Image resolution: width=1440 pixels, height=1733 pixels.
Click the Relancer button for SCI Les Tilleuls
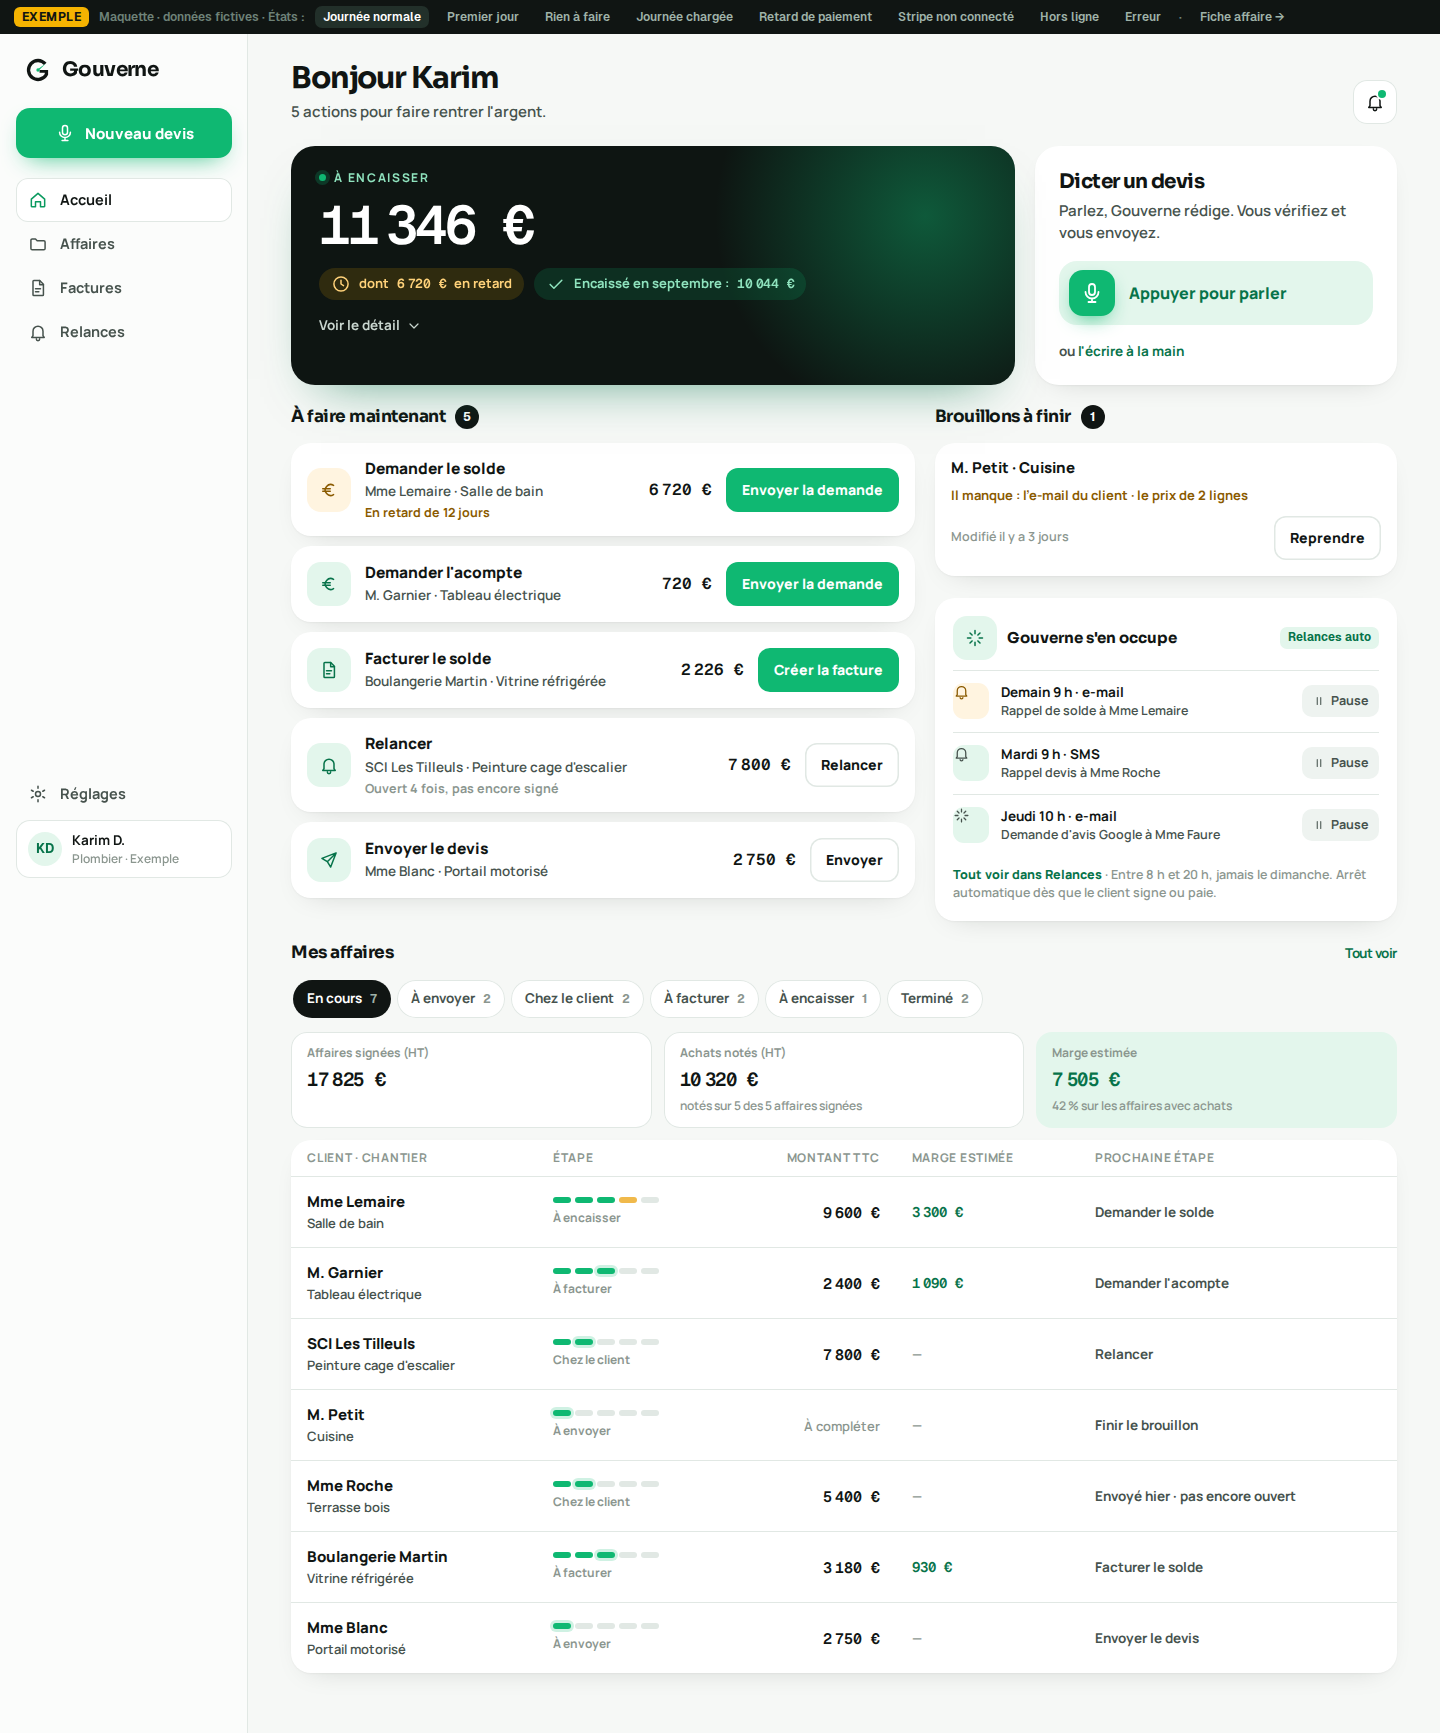pos(852,765)
